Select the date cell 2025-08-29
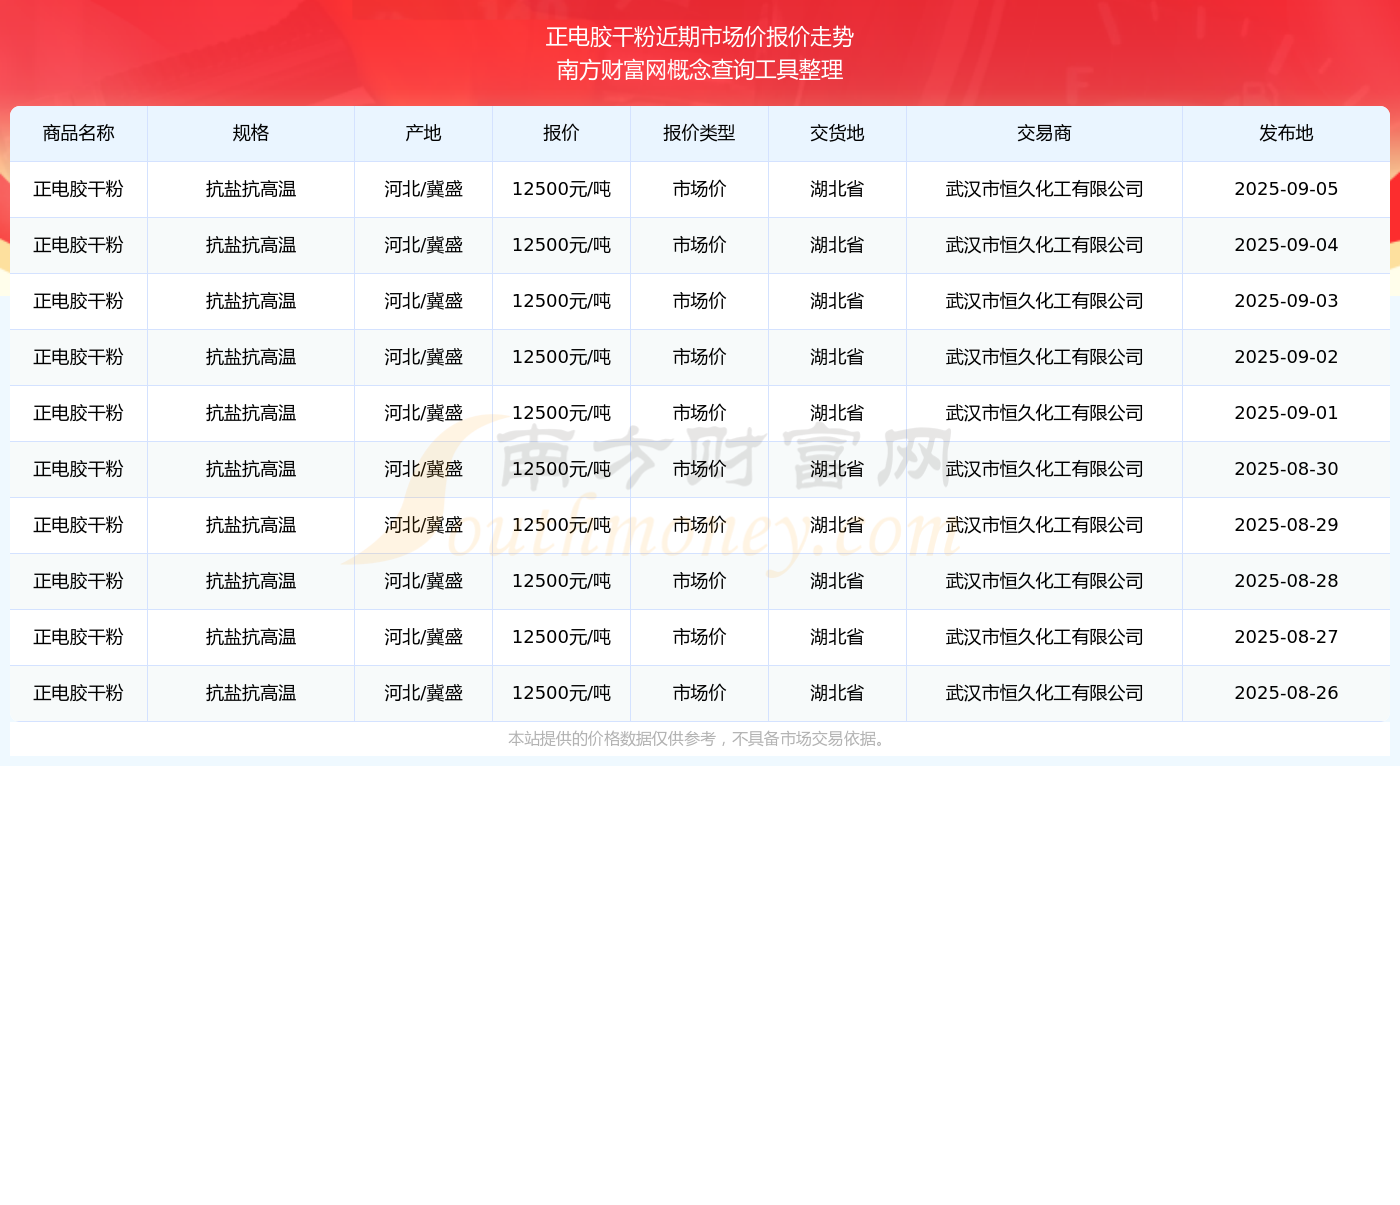 [1286, 525]
